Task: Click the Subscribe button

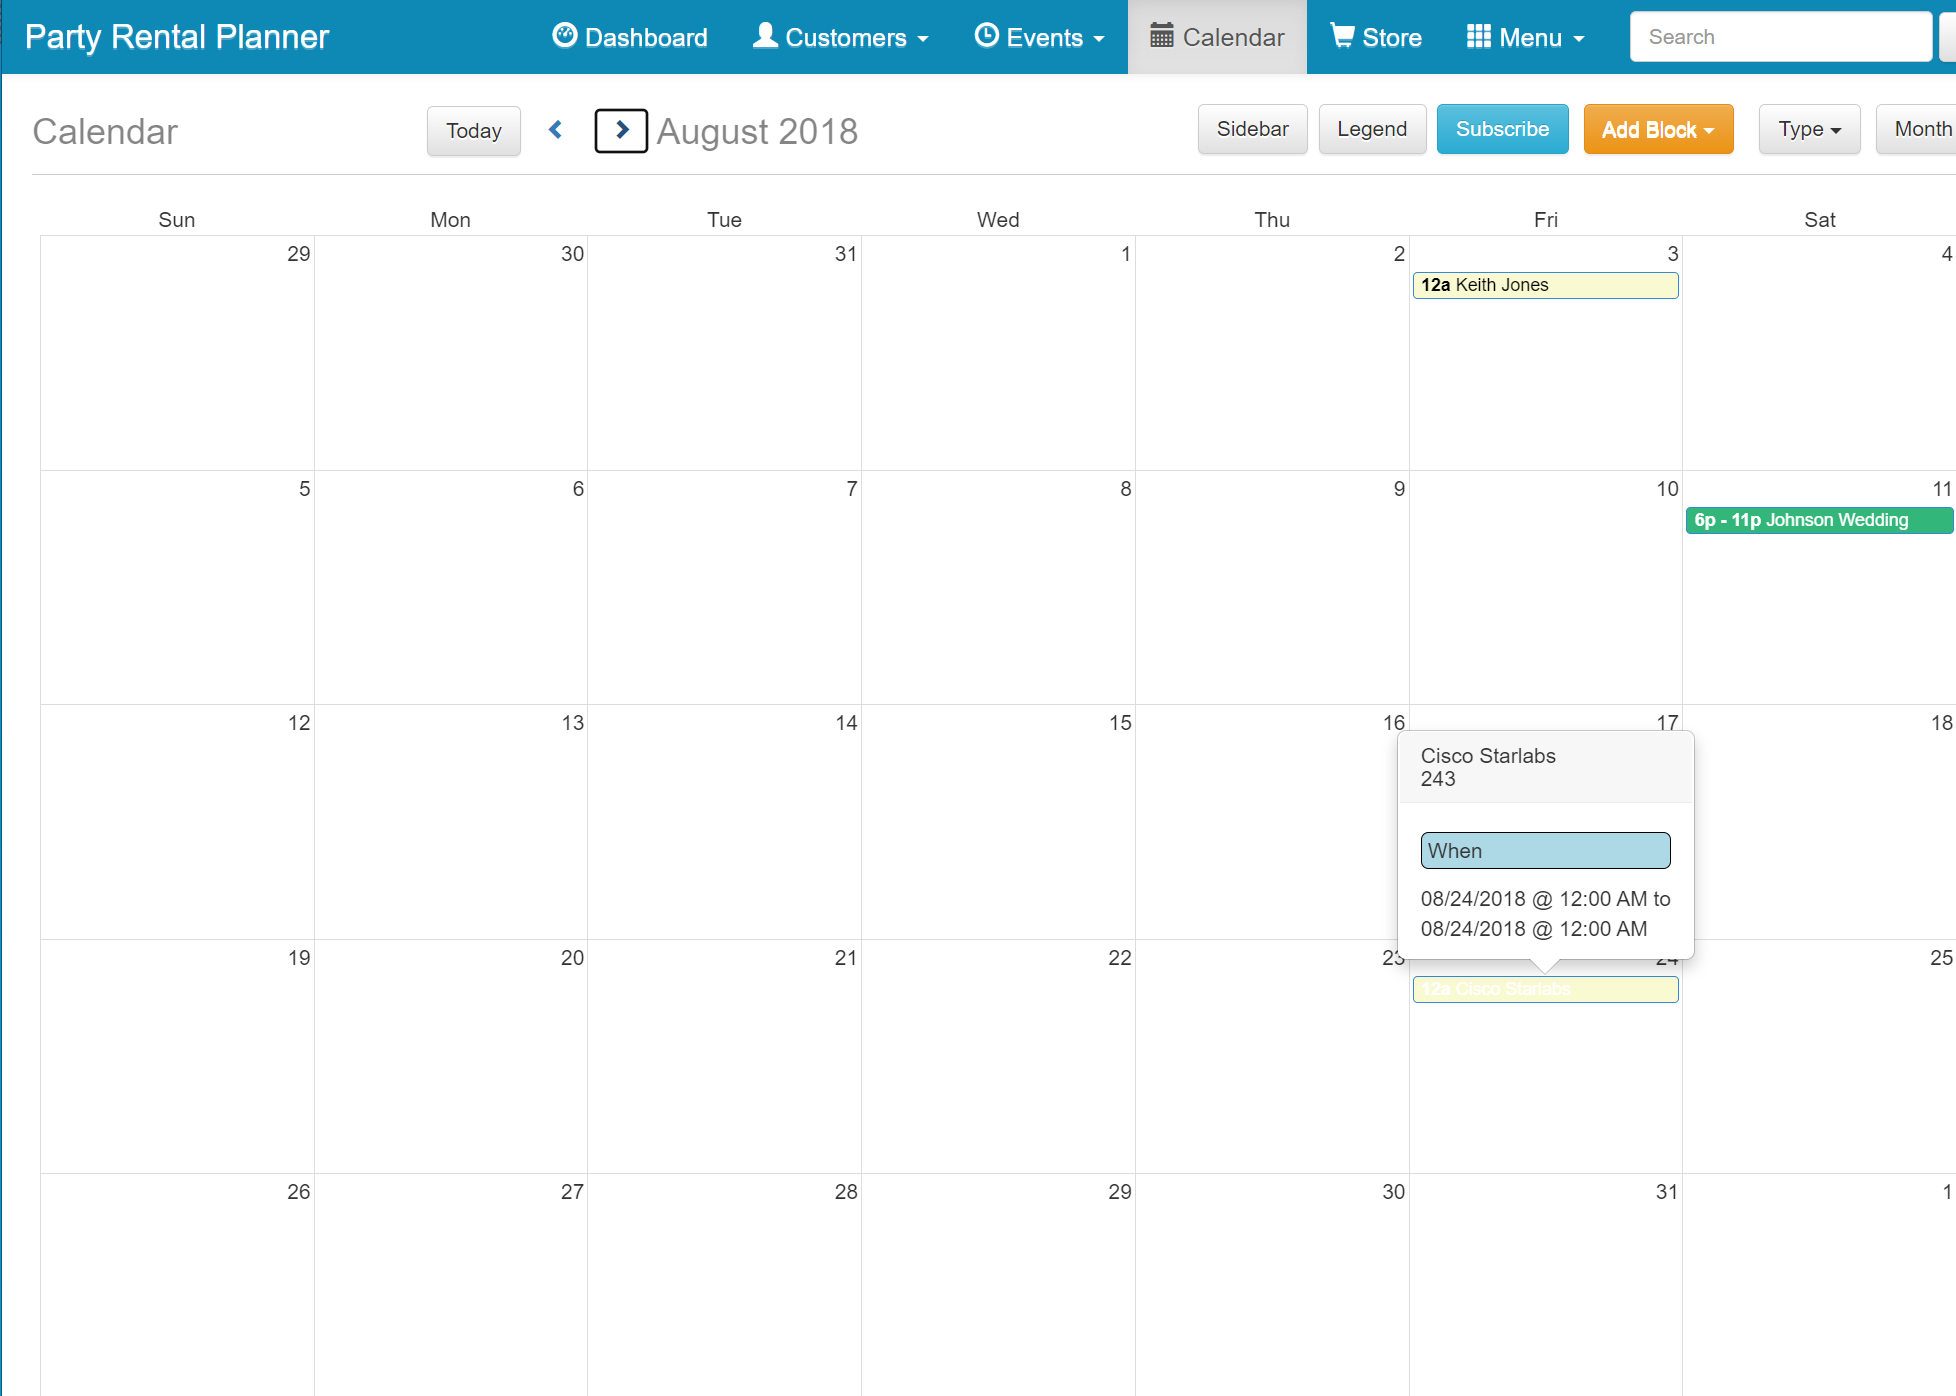Action: (1503, 129)
